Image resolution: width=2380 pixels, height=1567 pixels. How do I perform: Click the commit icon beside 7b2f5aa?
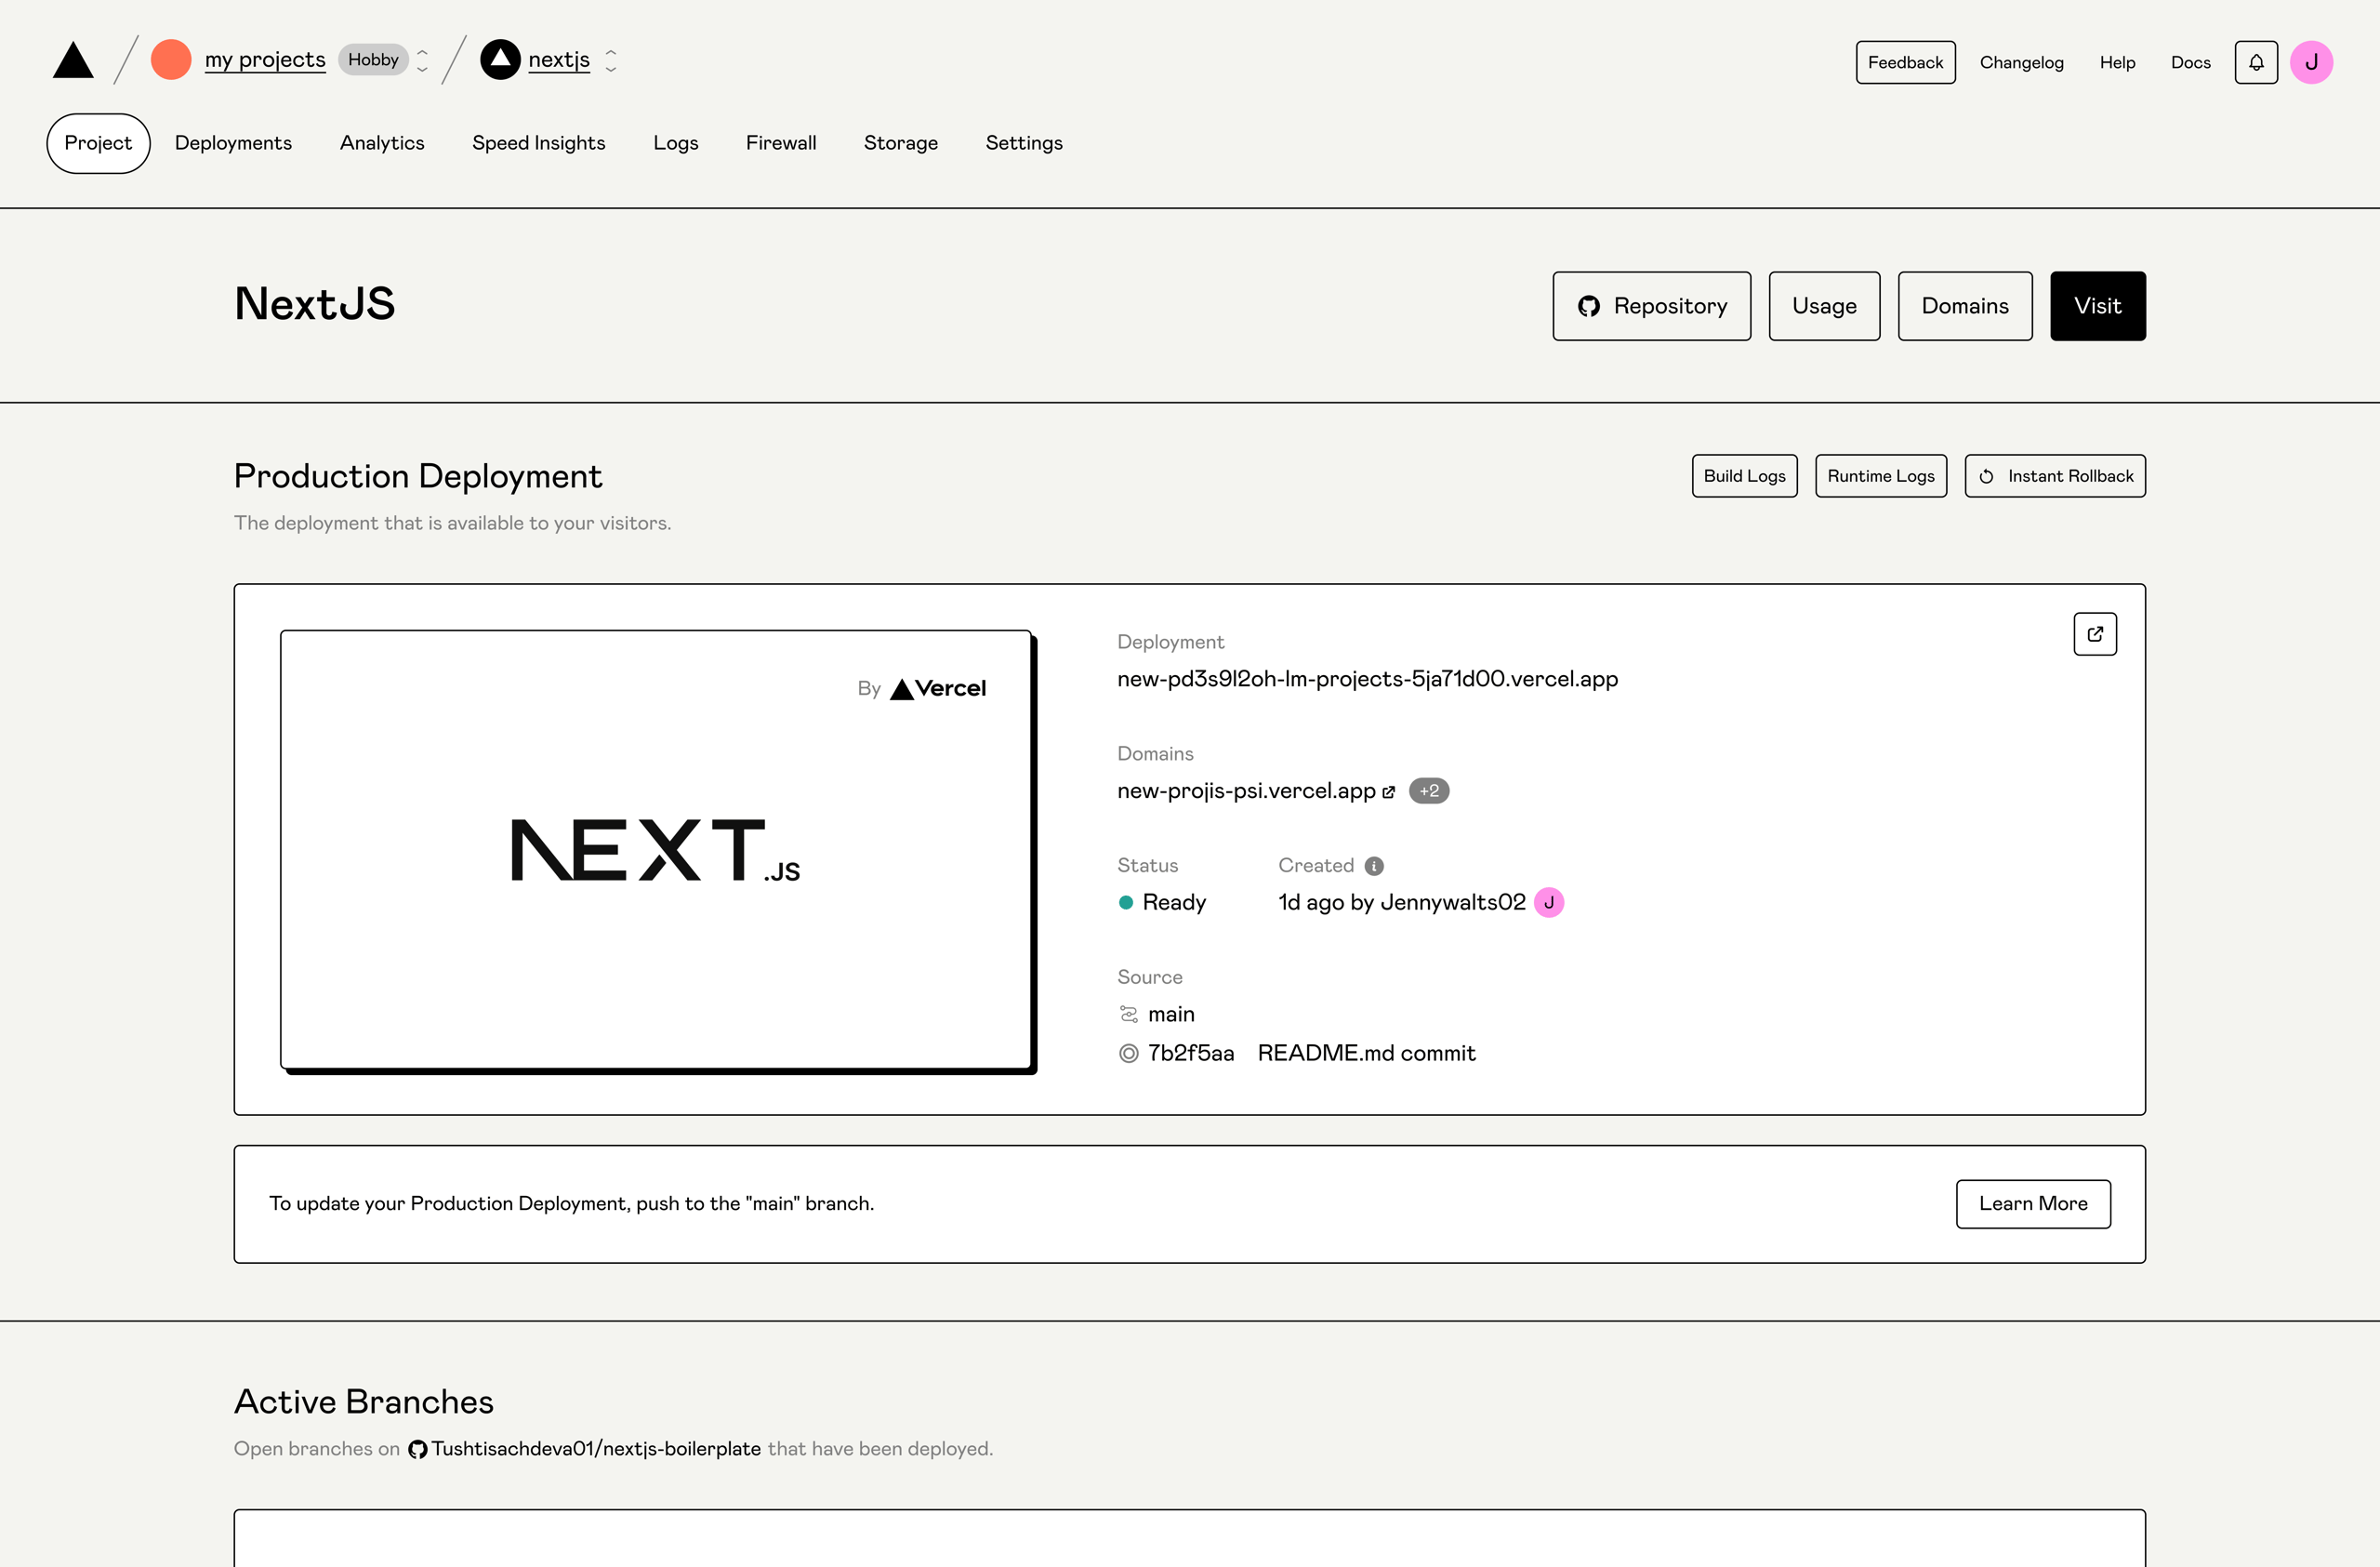(x=1128, y=1053)
